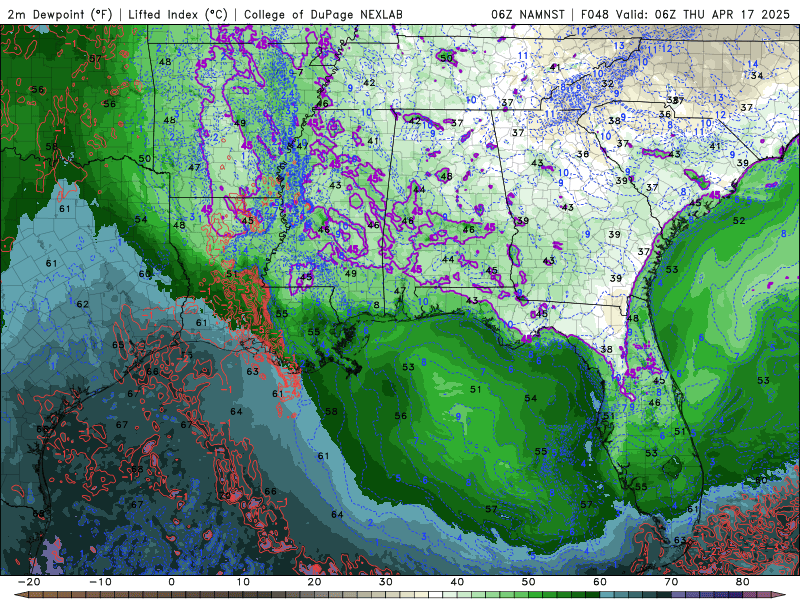Click the 60 label on the color scale

click(x=600, y=582)
